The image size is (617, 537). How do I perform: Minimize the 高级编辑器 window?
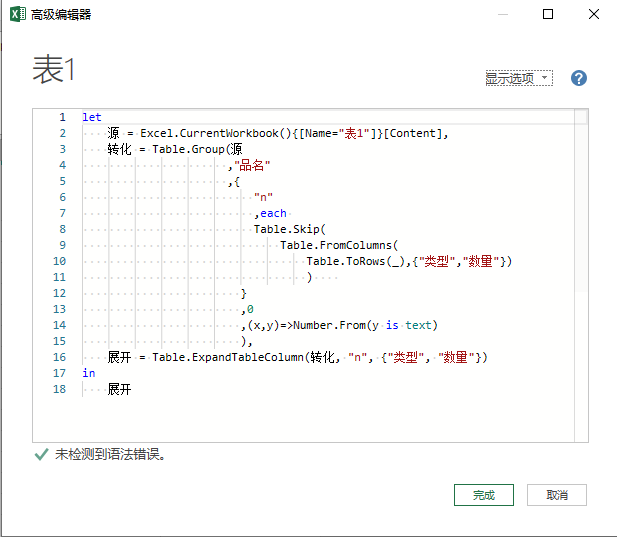coord(503,15)
